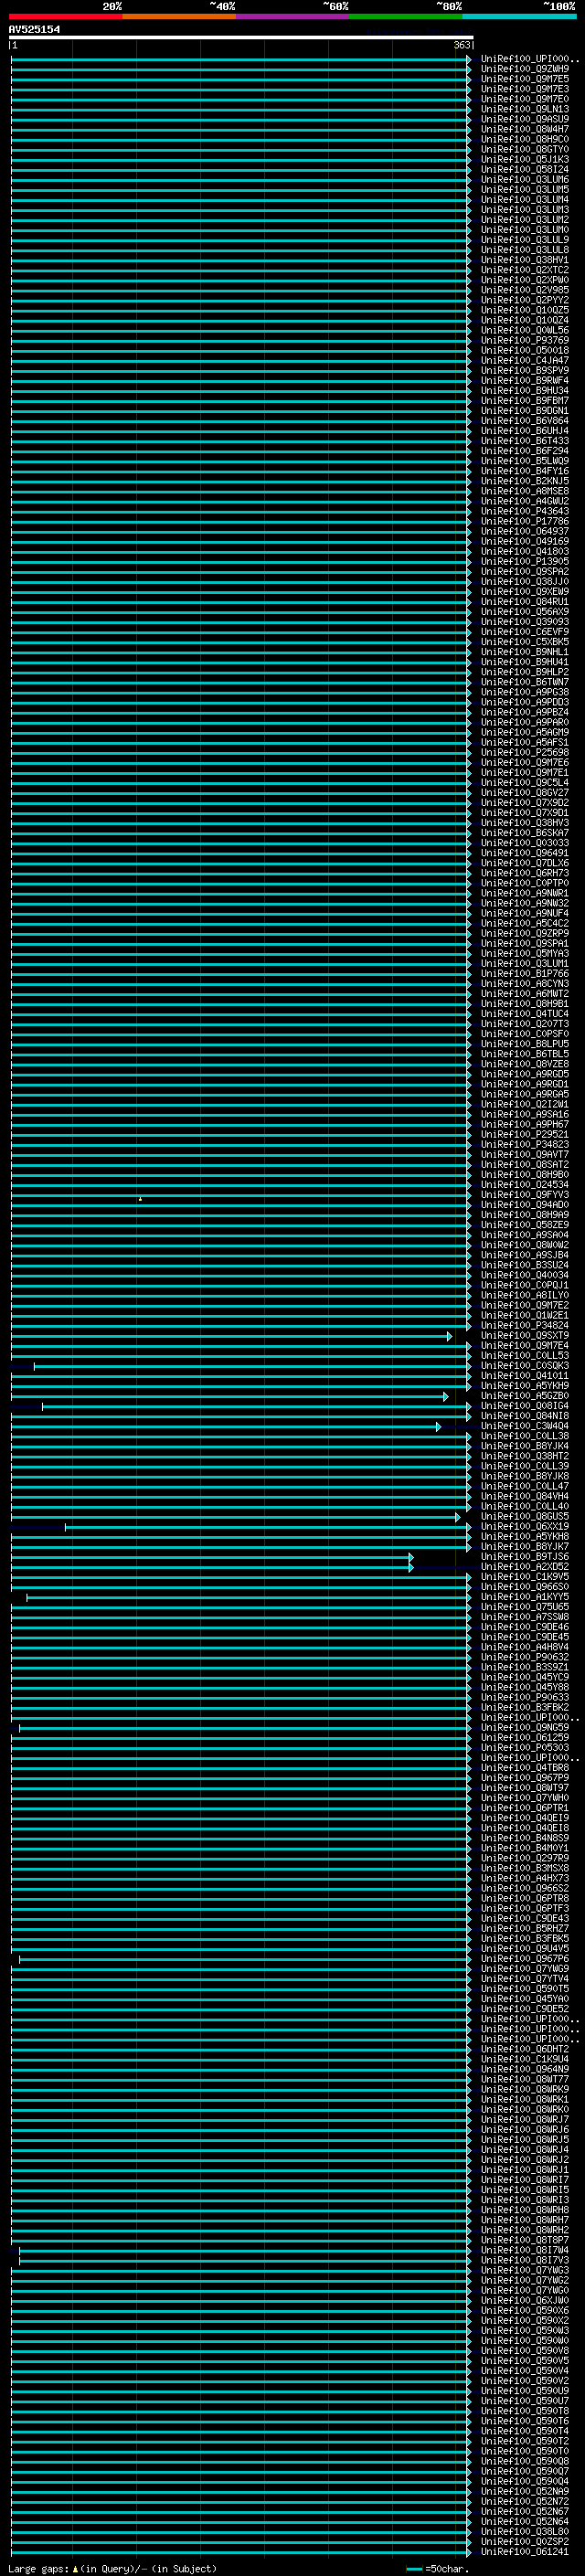Screen dimensions: 585x2576
Task: Click label UniRef100_O61241
Action: tap(525, 2551)
